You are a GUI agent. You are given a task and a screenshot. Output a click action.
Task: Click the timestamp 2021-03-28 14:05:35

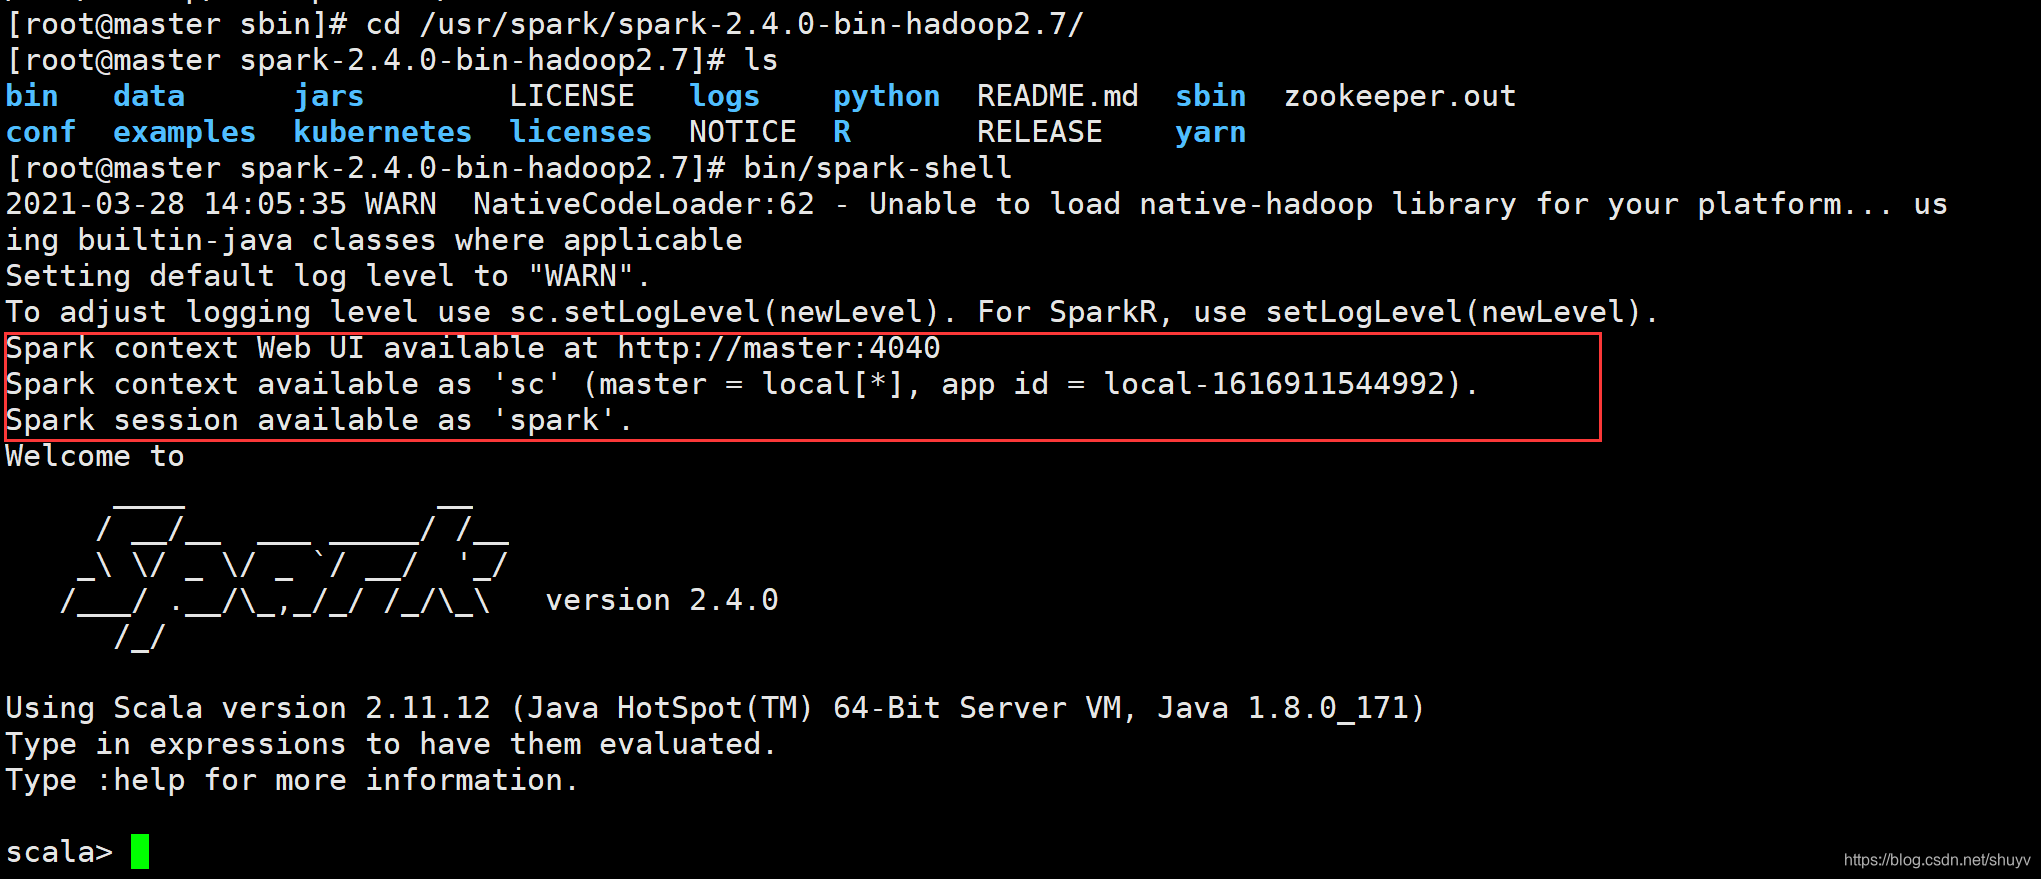pyautogui.click(x=176, y=204)
